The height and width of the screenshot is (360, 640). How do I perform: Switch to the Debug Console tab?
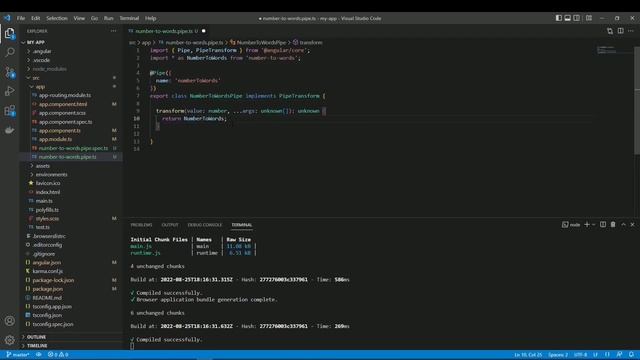tap(204, 225)
